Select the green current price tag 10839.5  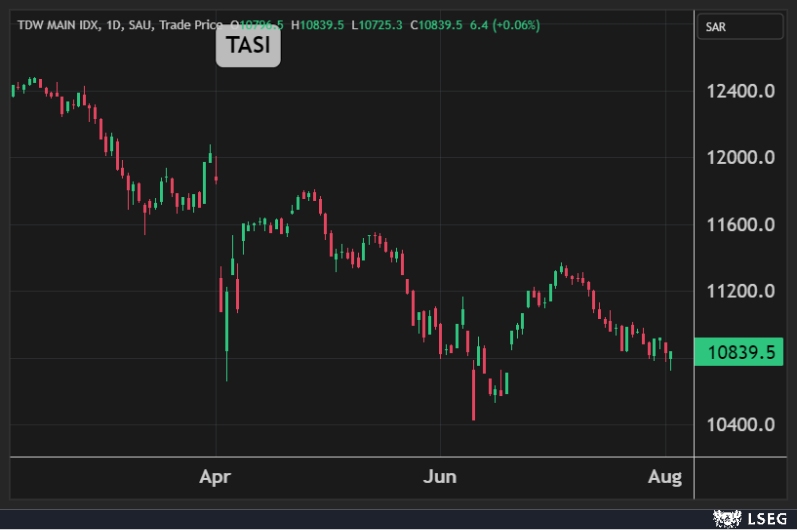point(740,352)
